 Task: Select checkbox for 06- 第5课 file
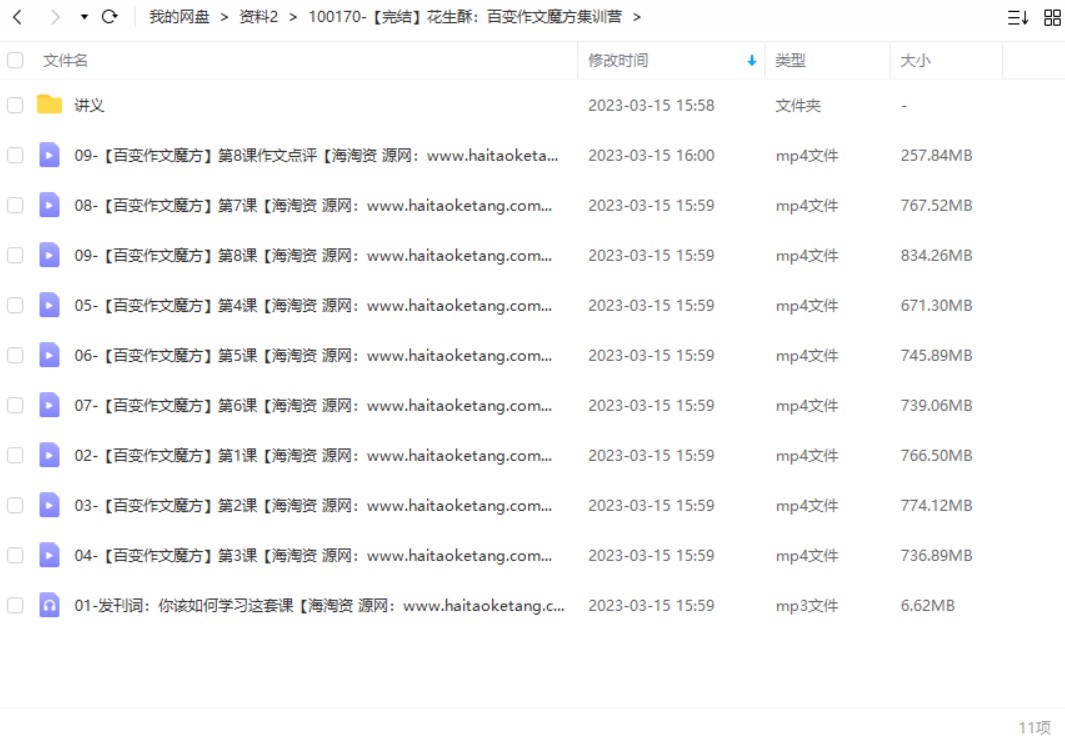coord(15,355)
